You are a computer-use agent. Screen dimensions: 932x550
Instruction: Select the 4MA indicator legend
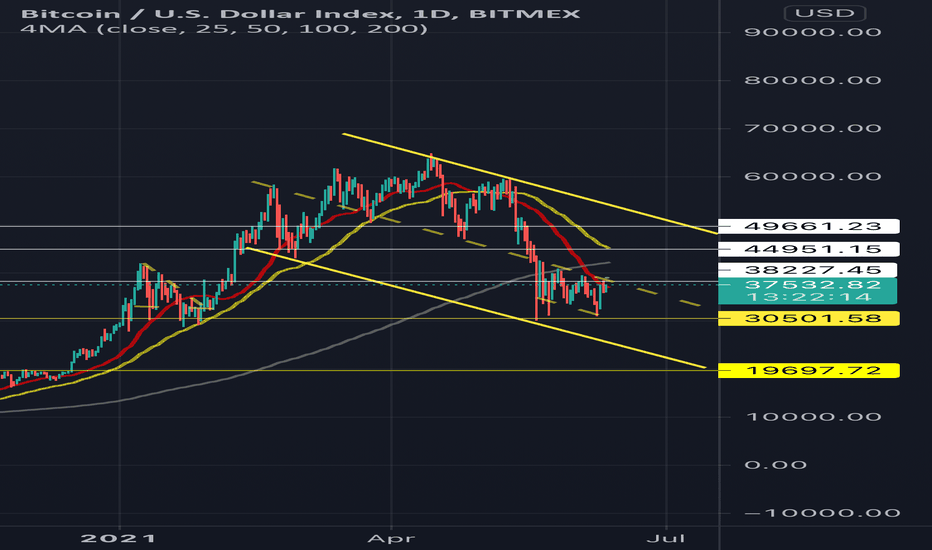(224, 29)
